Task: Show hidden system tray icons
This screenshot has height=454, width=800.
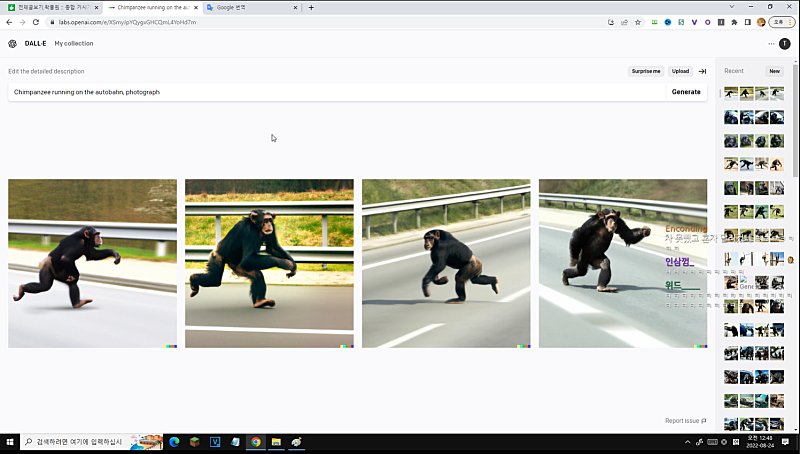Action: 687,442
